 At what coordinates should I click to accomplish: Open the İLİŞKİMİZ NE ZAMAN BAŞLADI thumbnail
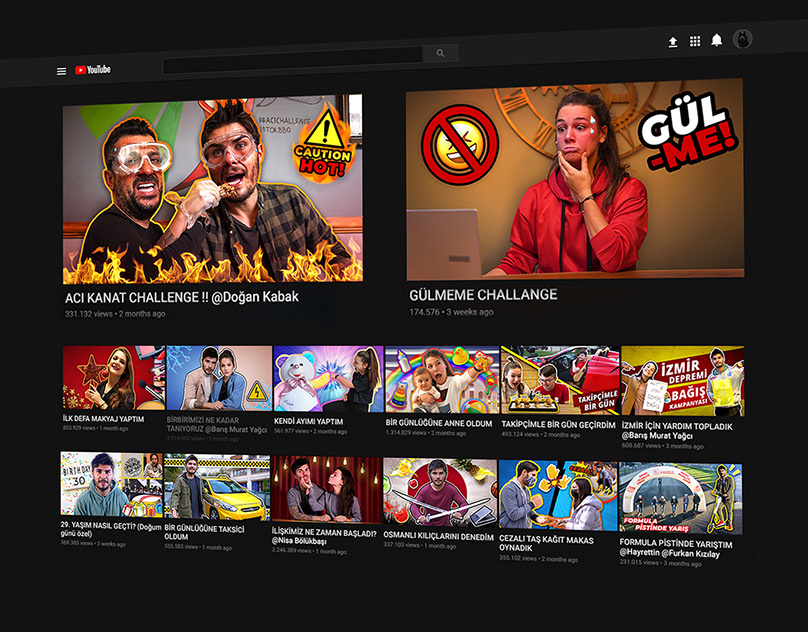coord(327,490)
